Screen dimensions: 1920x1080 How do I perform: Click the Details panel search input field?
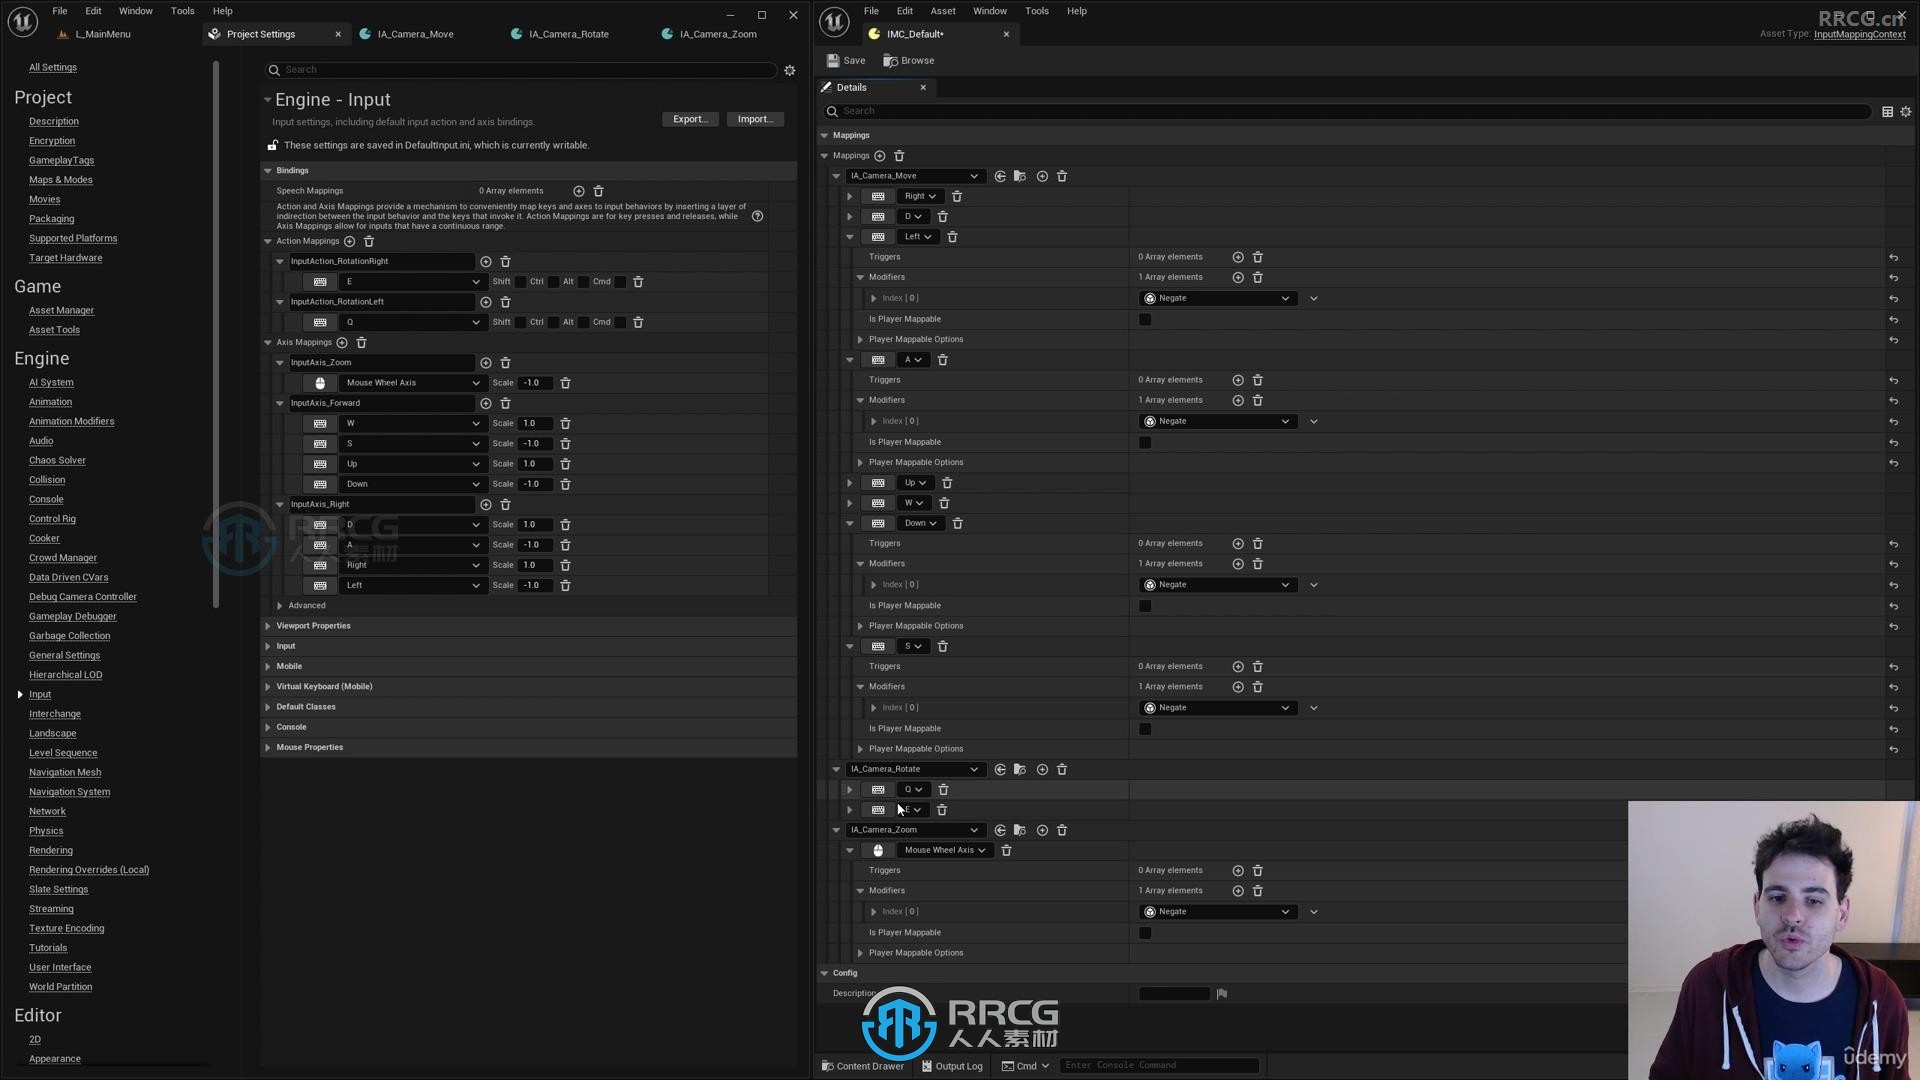point(1352,109)
